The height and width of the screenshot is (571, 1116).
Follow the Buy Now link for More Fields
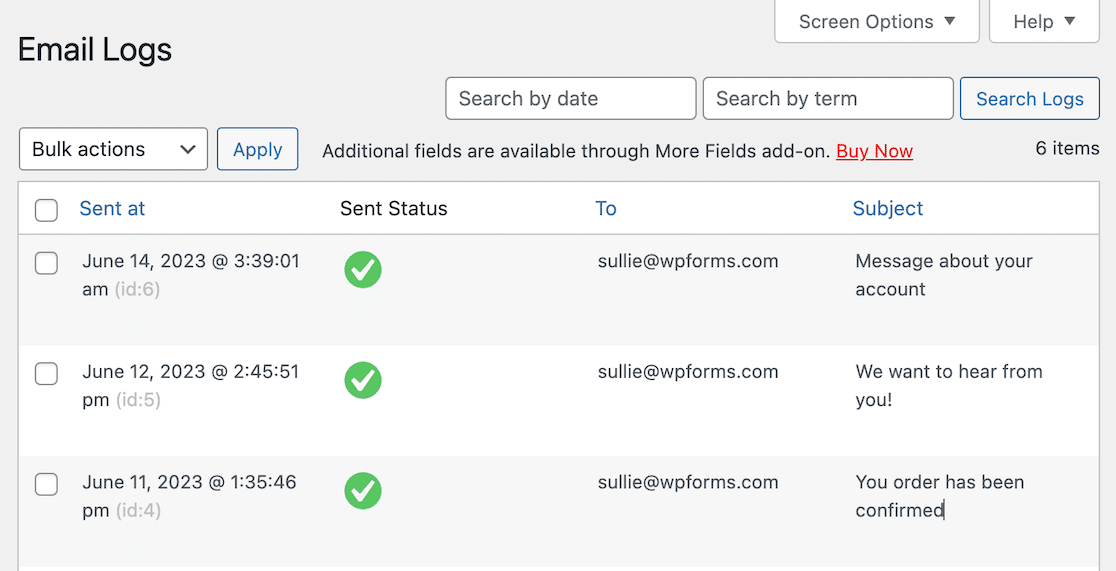click(874, 151)
